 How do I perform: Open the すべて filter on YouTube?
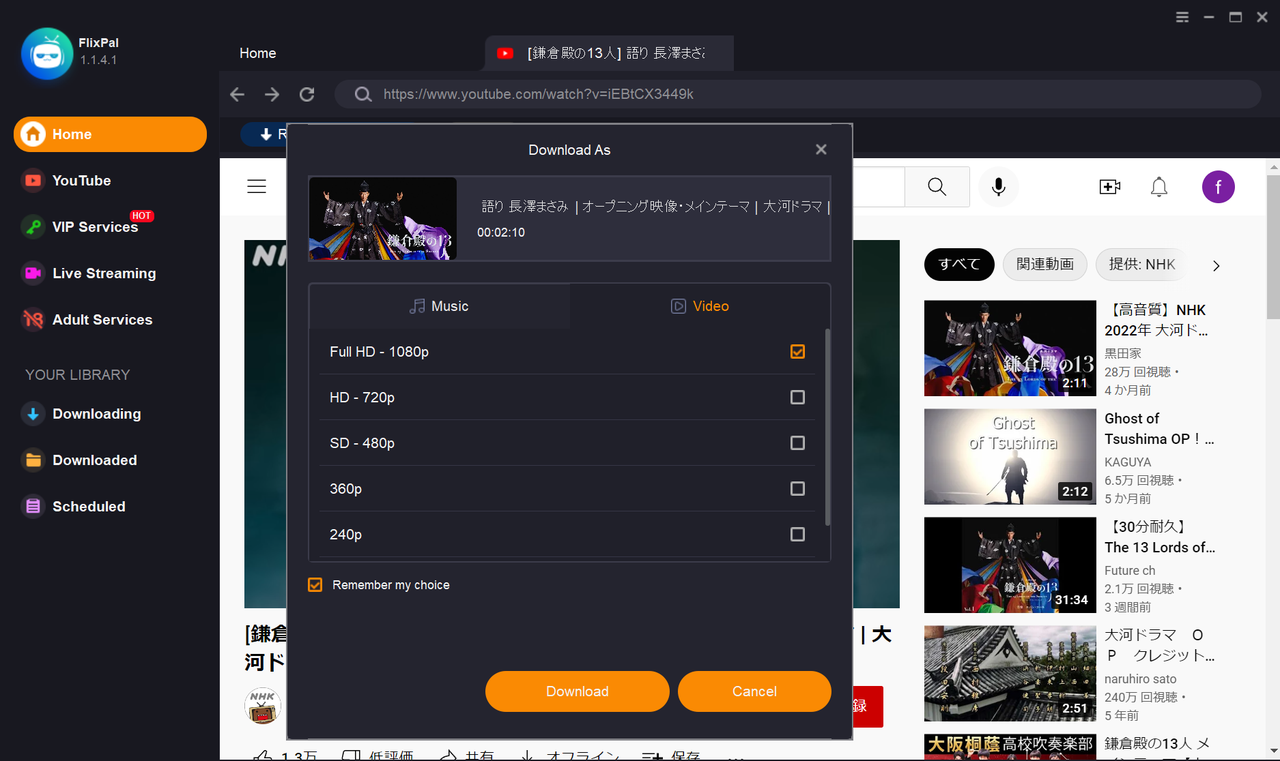click(x=958, y=264)
